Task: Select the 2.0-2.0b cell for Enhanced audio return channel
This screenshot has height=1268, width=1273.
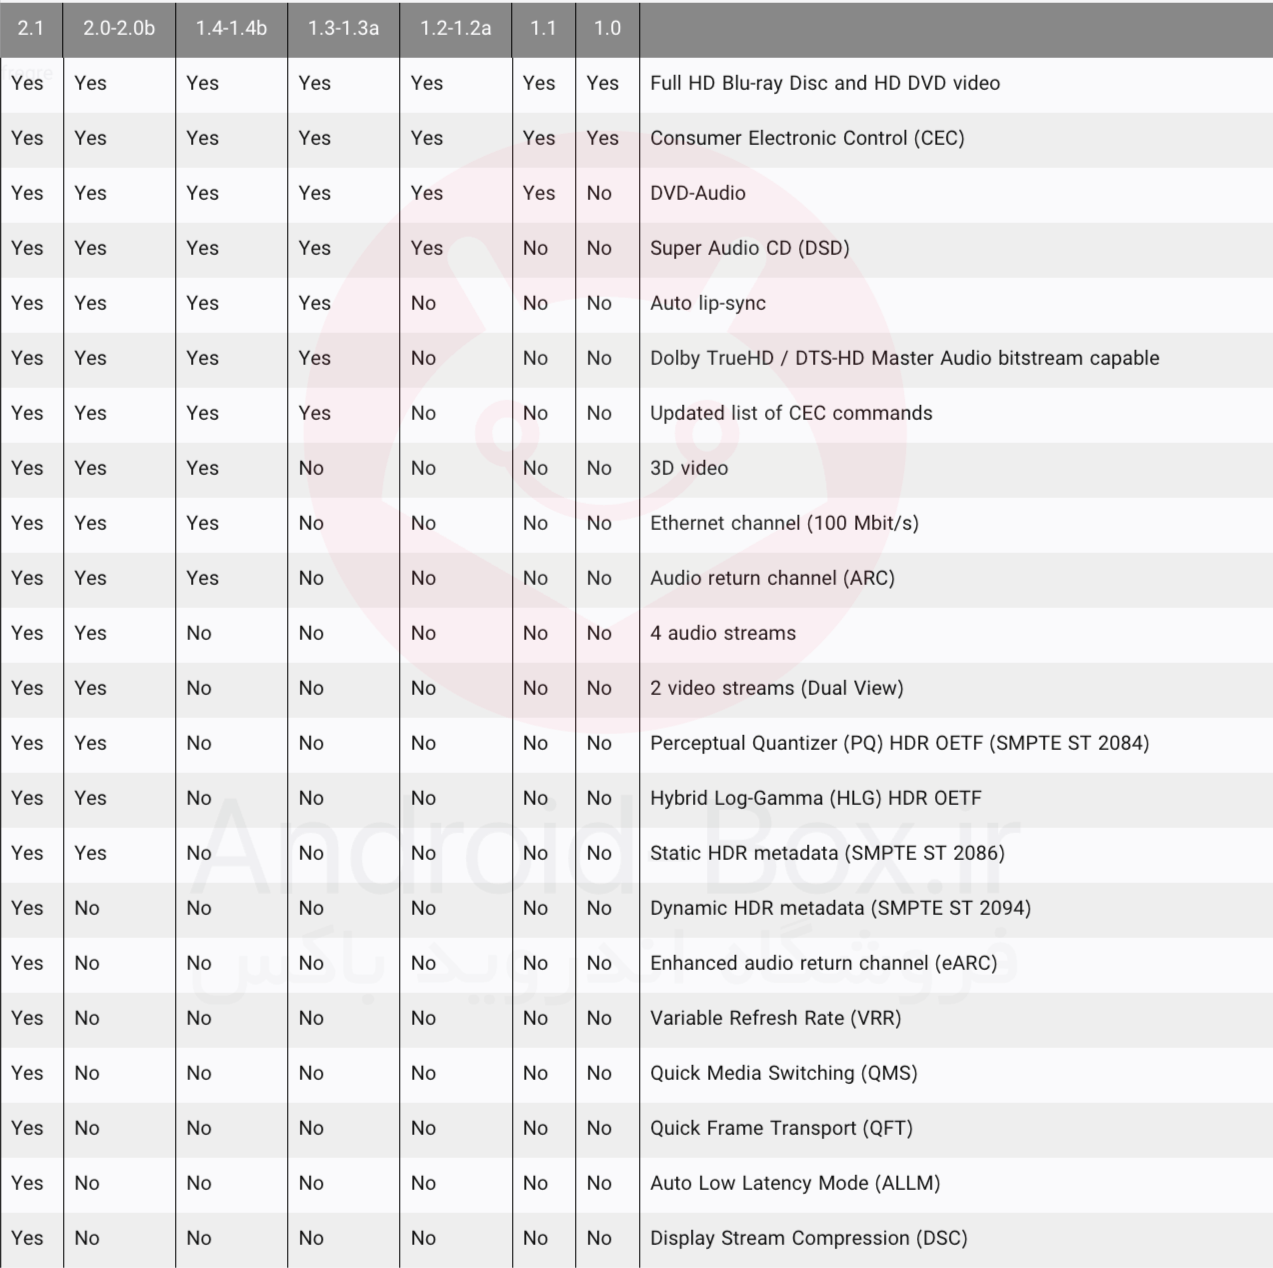Action: [x=87, y=963]
